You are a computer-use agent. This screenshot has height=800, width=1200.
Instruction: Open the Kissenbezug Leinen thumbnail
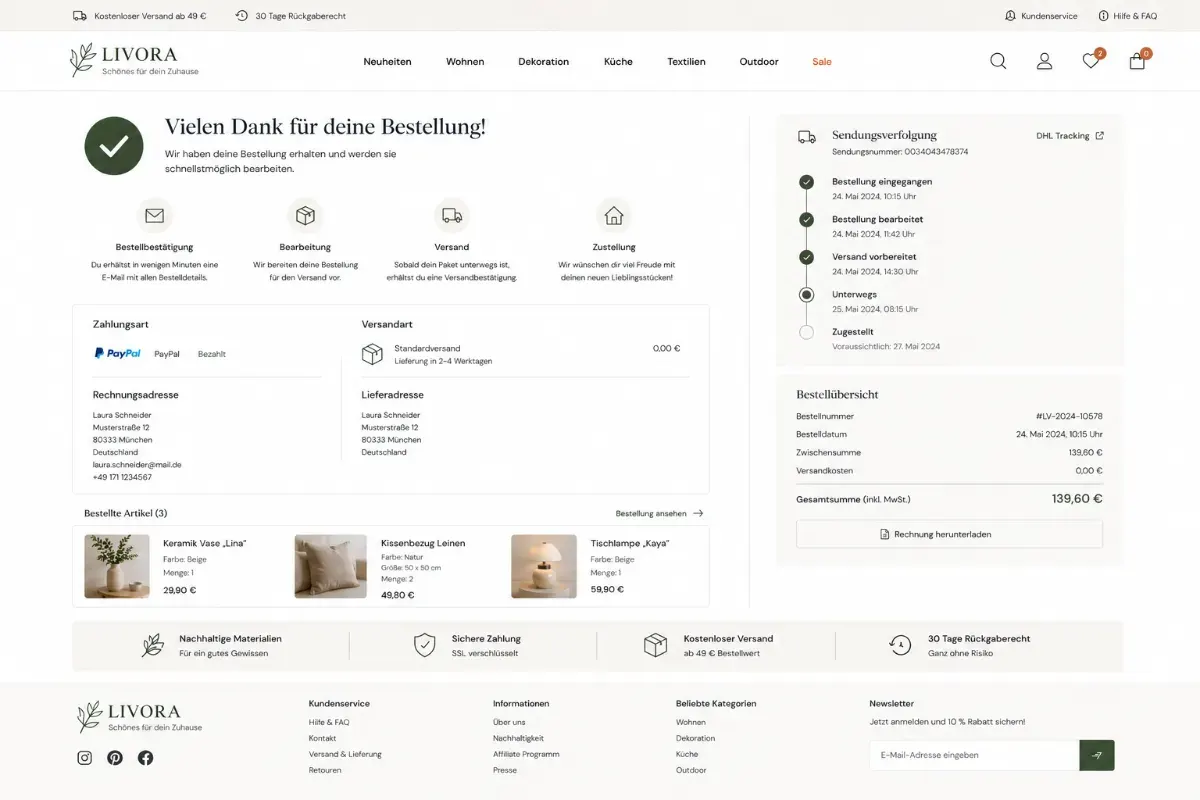point(330,566)
